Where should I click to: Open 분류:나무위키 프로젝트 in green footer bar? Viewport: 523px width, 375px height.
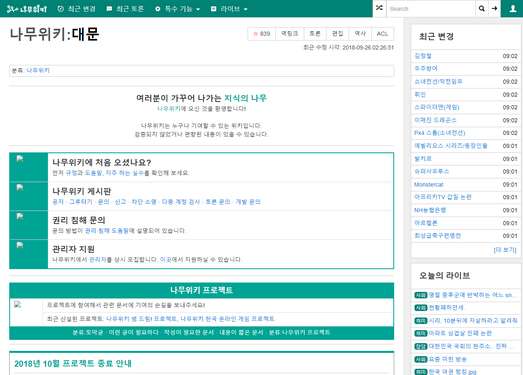point(299,332)
